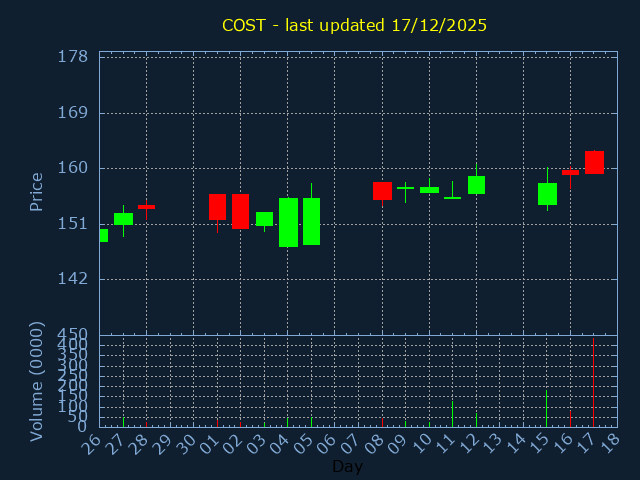The width and height of the screenshot is (640, 480).
Task: Click the green volume bar for day 15
Action: 547,409
